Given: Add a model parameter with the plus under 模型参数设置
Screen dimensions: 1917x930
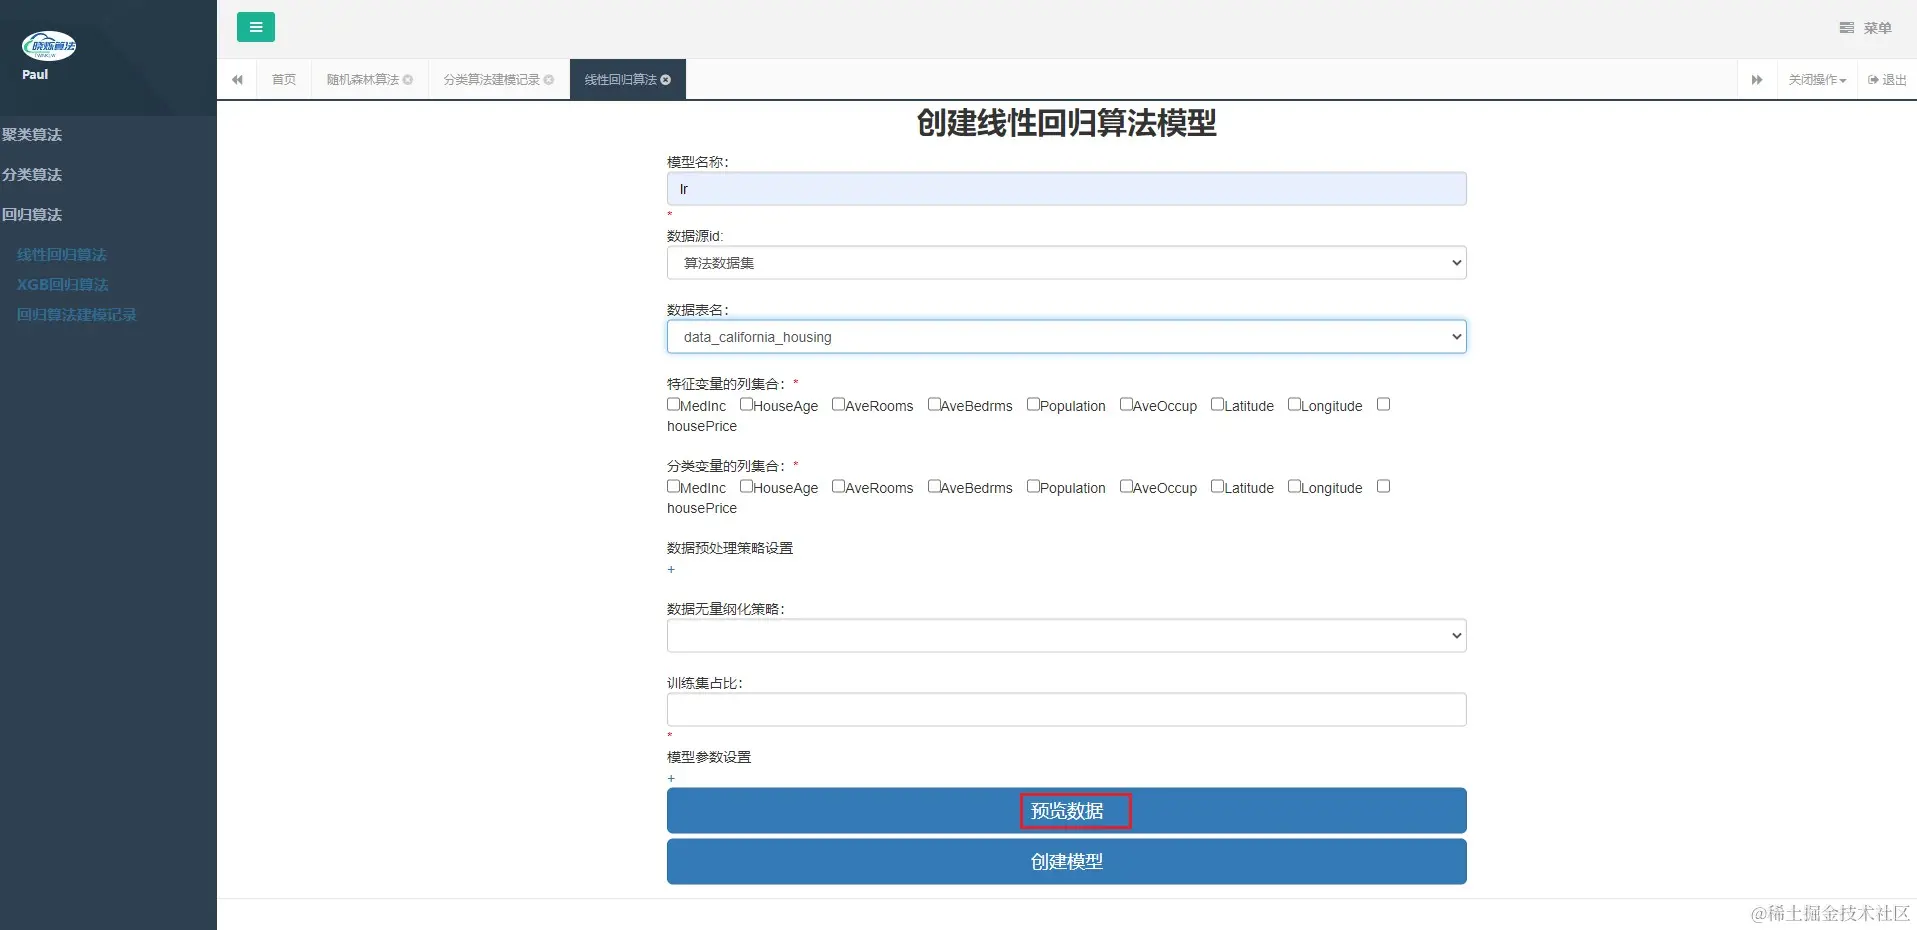Looking at the screenshot, I should point(671,779).
